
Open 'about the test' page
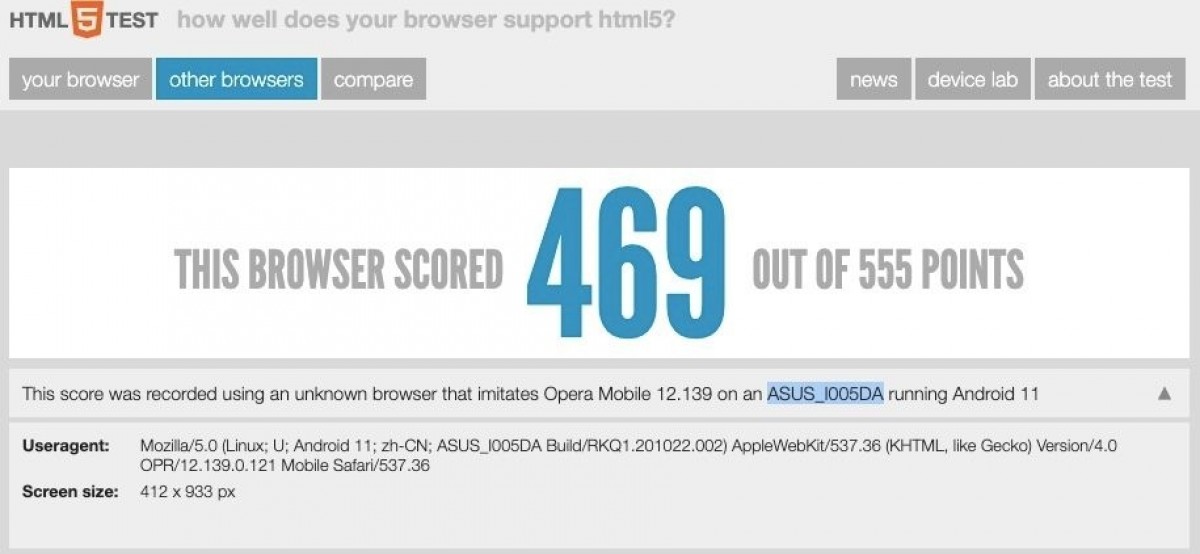[x=1110, y=80]
